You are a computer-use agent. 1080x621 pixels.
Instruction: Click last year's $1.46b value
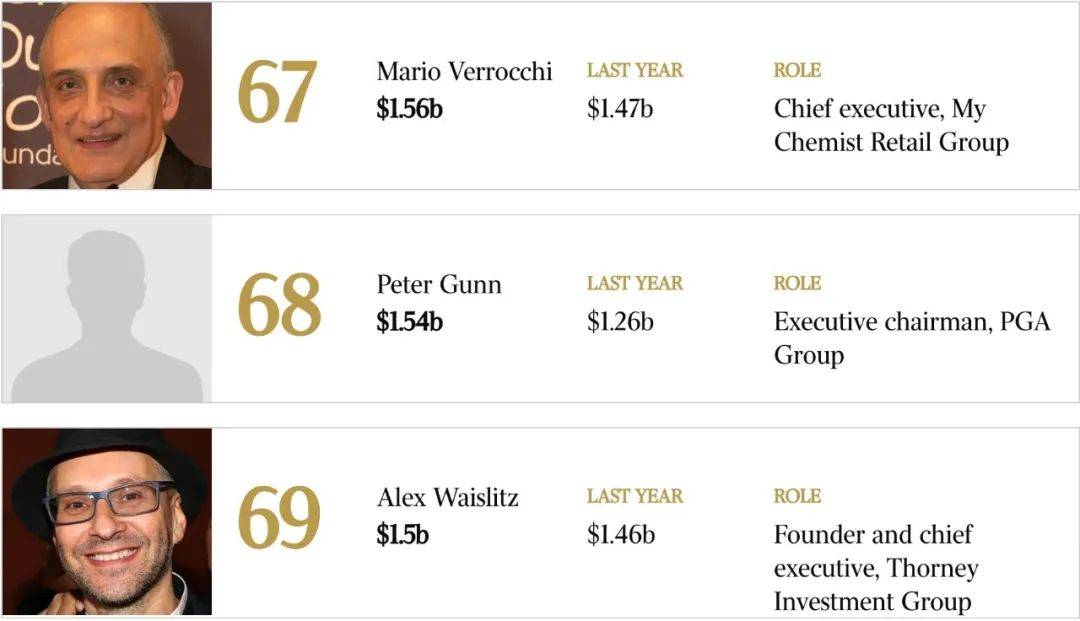pyautogui.click(x=621, y=534)
